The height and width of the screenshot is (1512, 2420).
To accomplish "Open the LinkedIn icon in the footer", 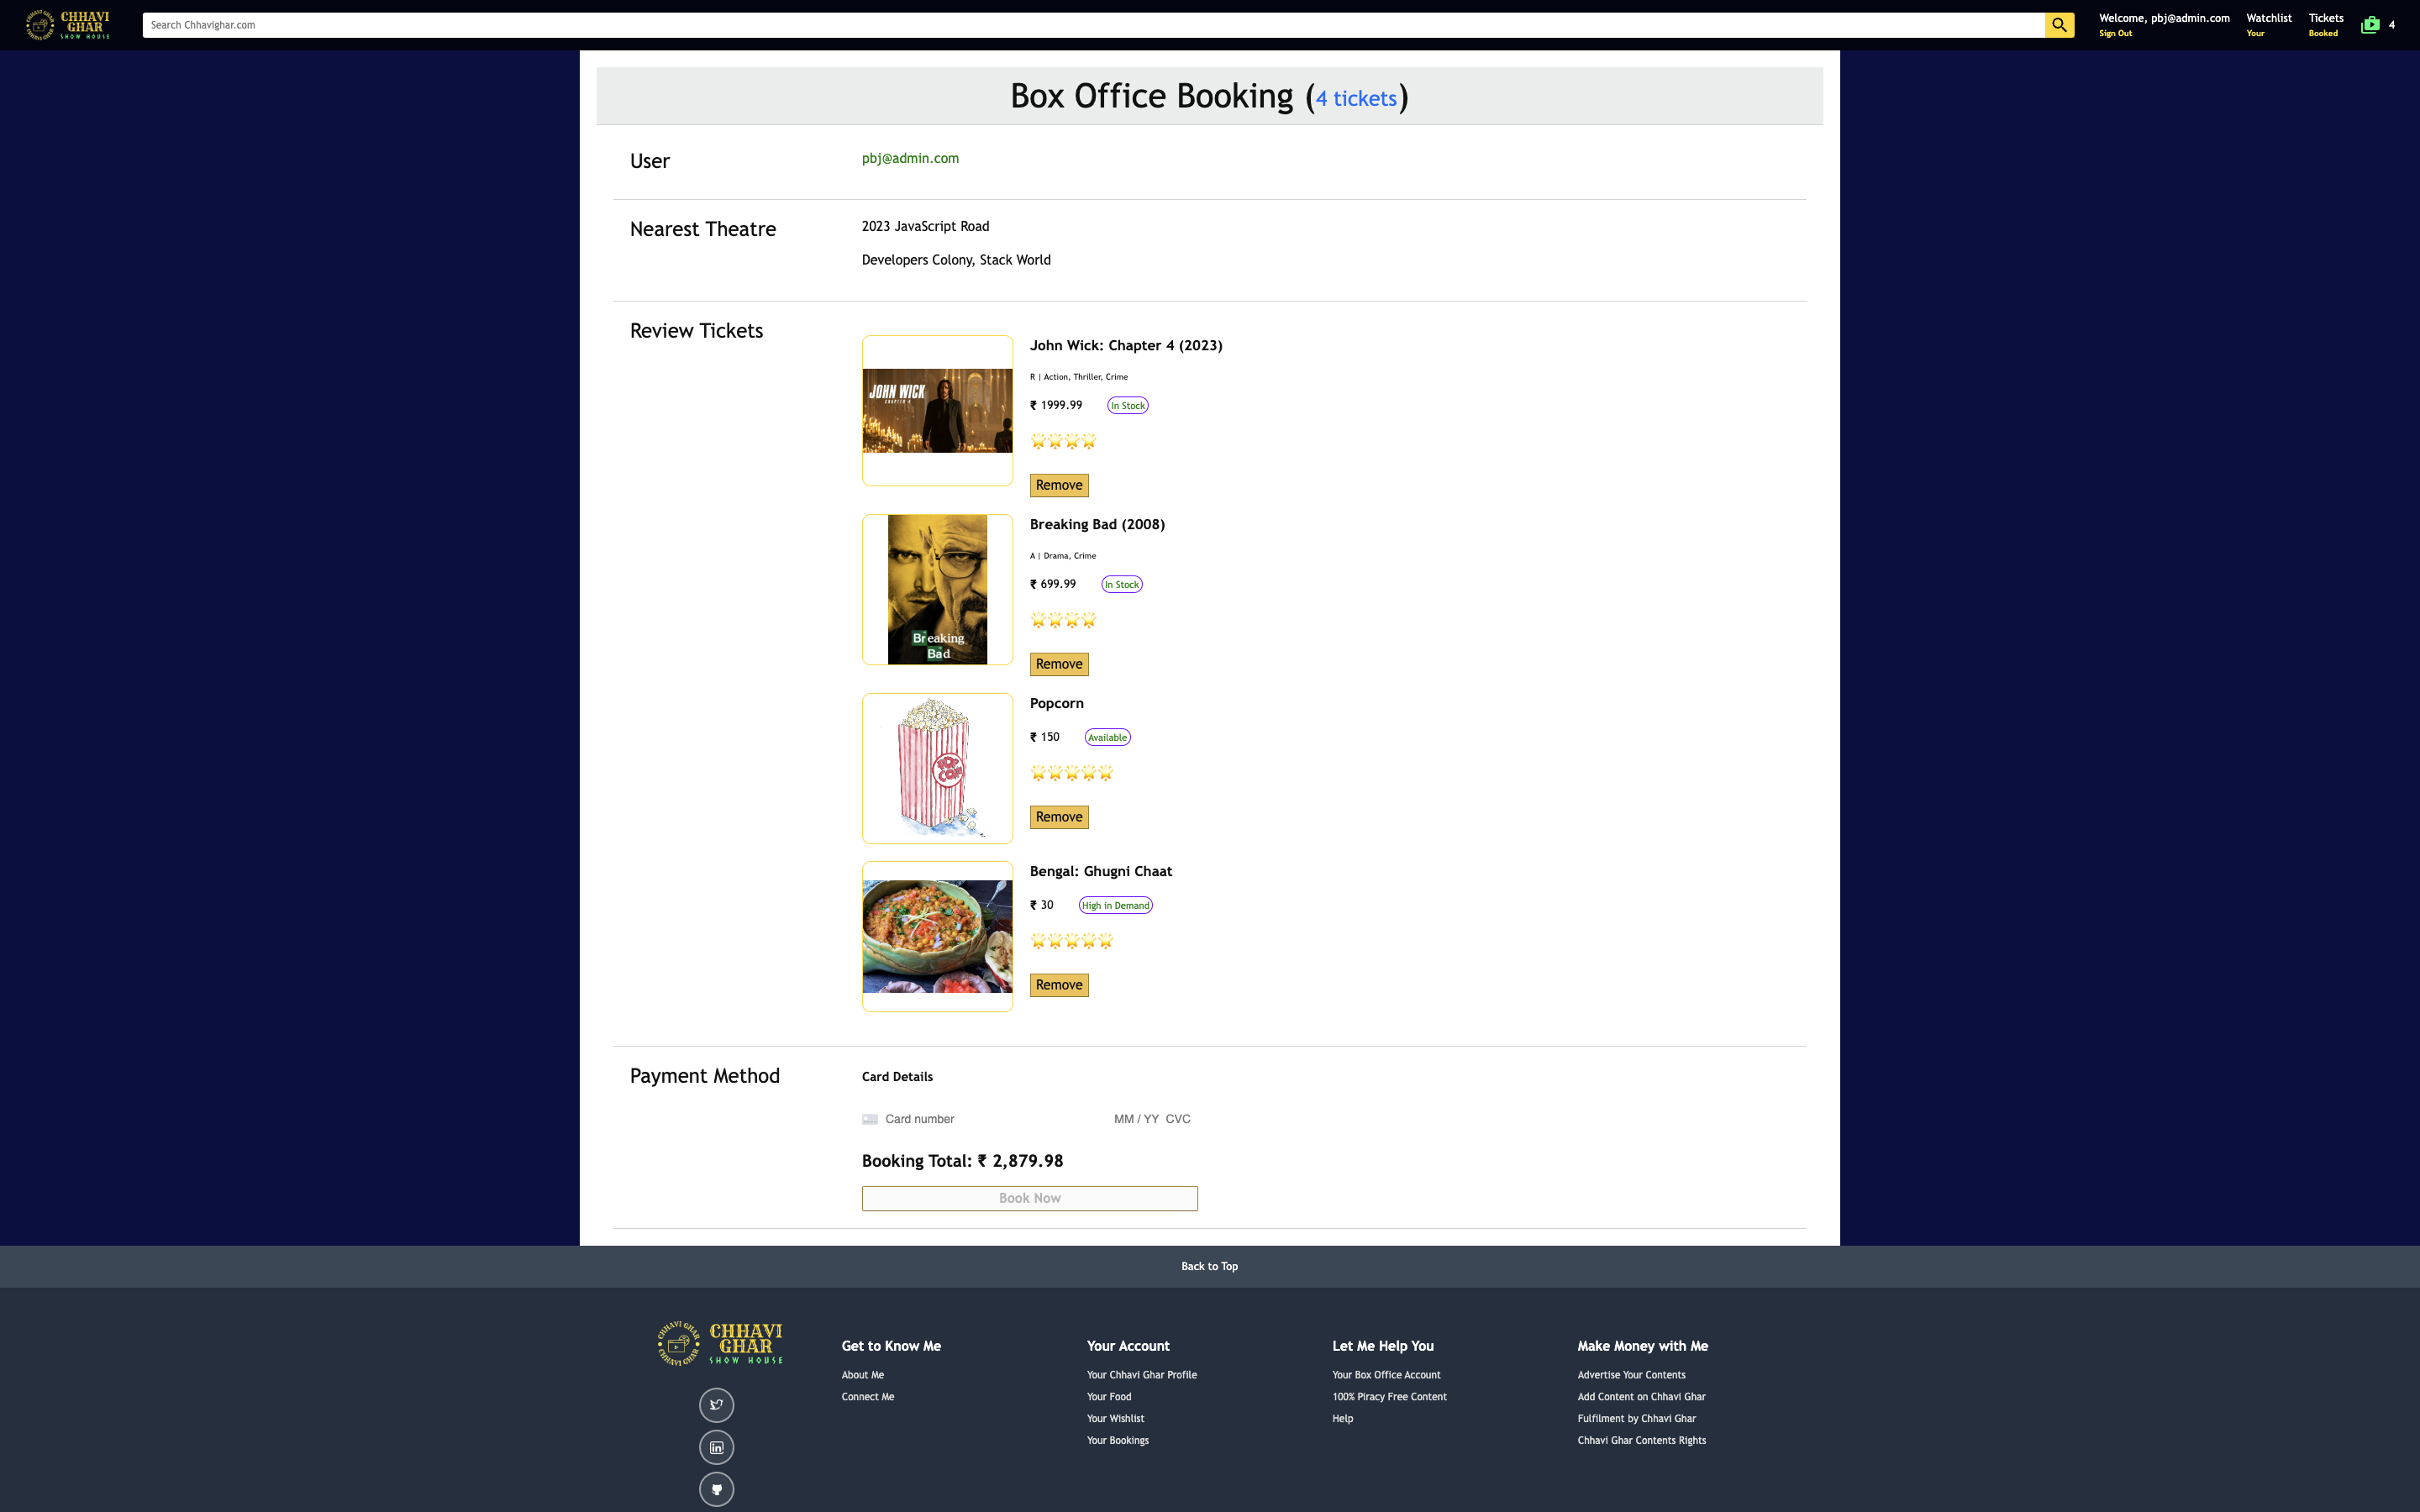I will (x=716, y=1446).
